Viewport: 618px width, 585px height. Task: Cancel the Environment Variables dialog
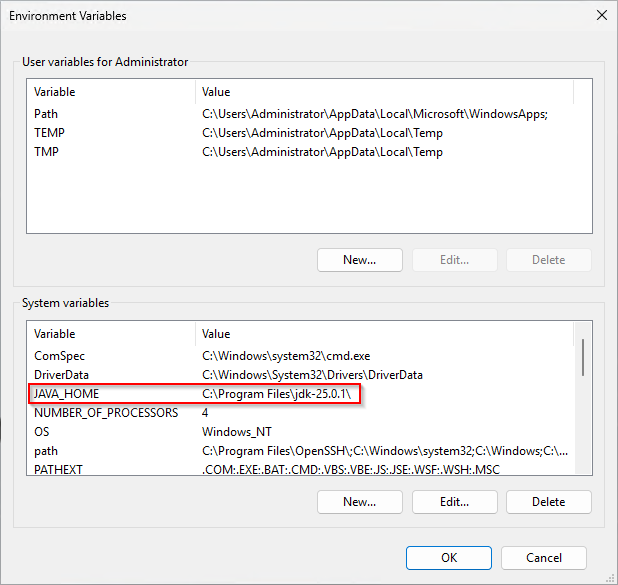coord(543,558)
